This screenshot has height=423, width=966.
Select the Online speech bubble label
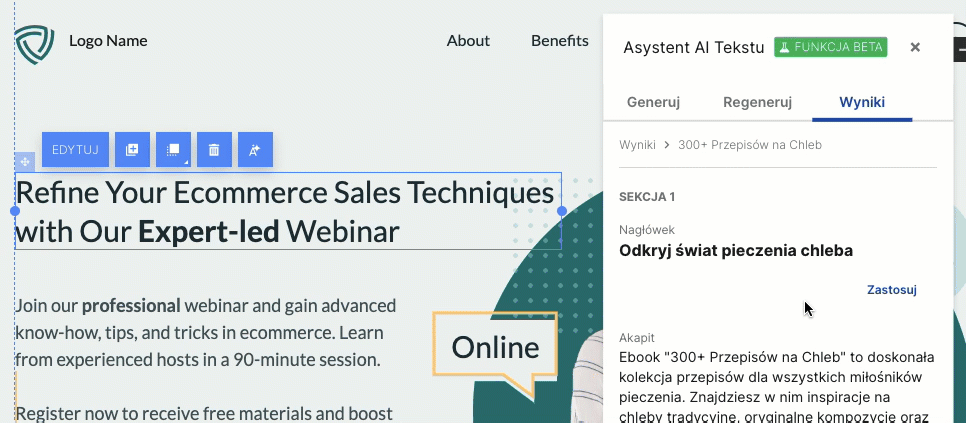(495, 347)
